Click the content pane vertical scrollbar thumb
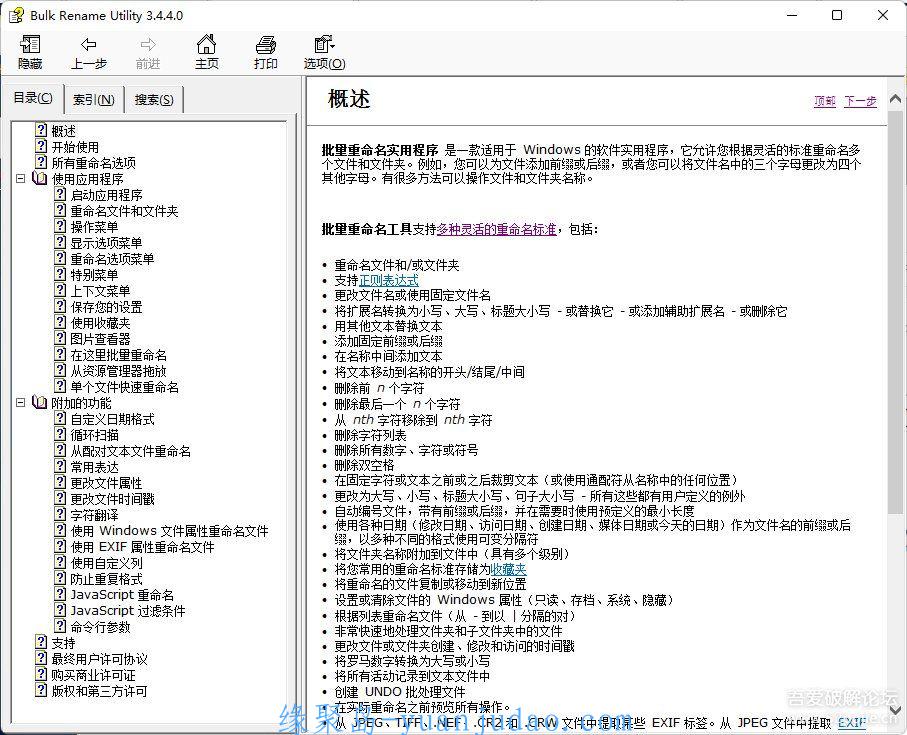Screen dimensions: 907x735 [x=895, y=311]
